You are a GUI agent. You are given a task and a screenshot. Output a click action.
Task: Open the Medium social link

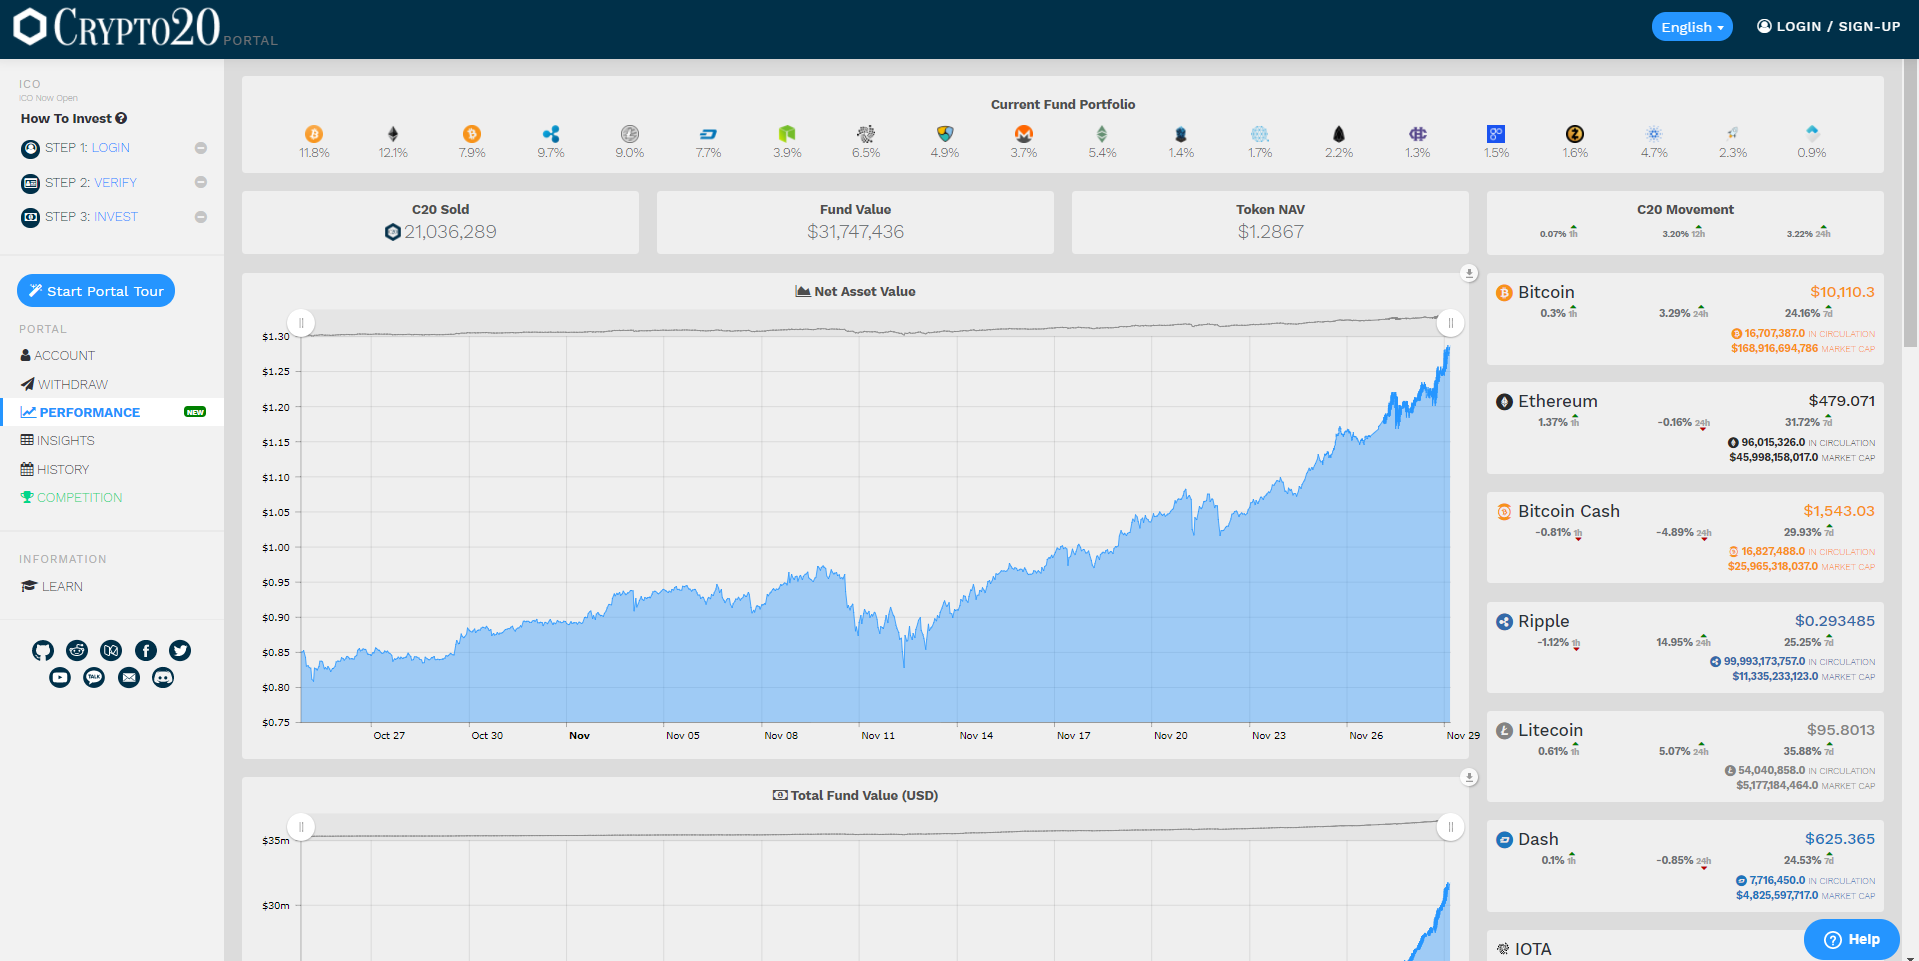point(111,651)
